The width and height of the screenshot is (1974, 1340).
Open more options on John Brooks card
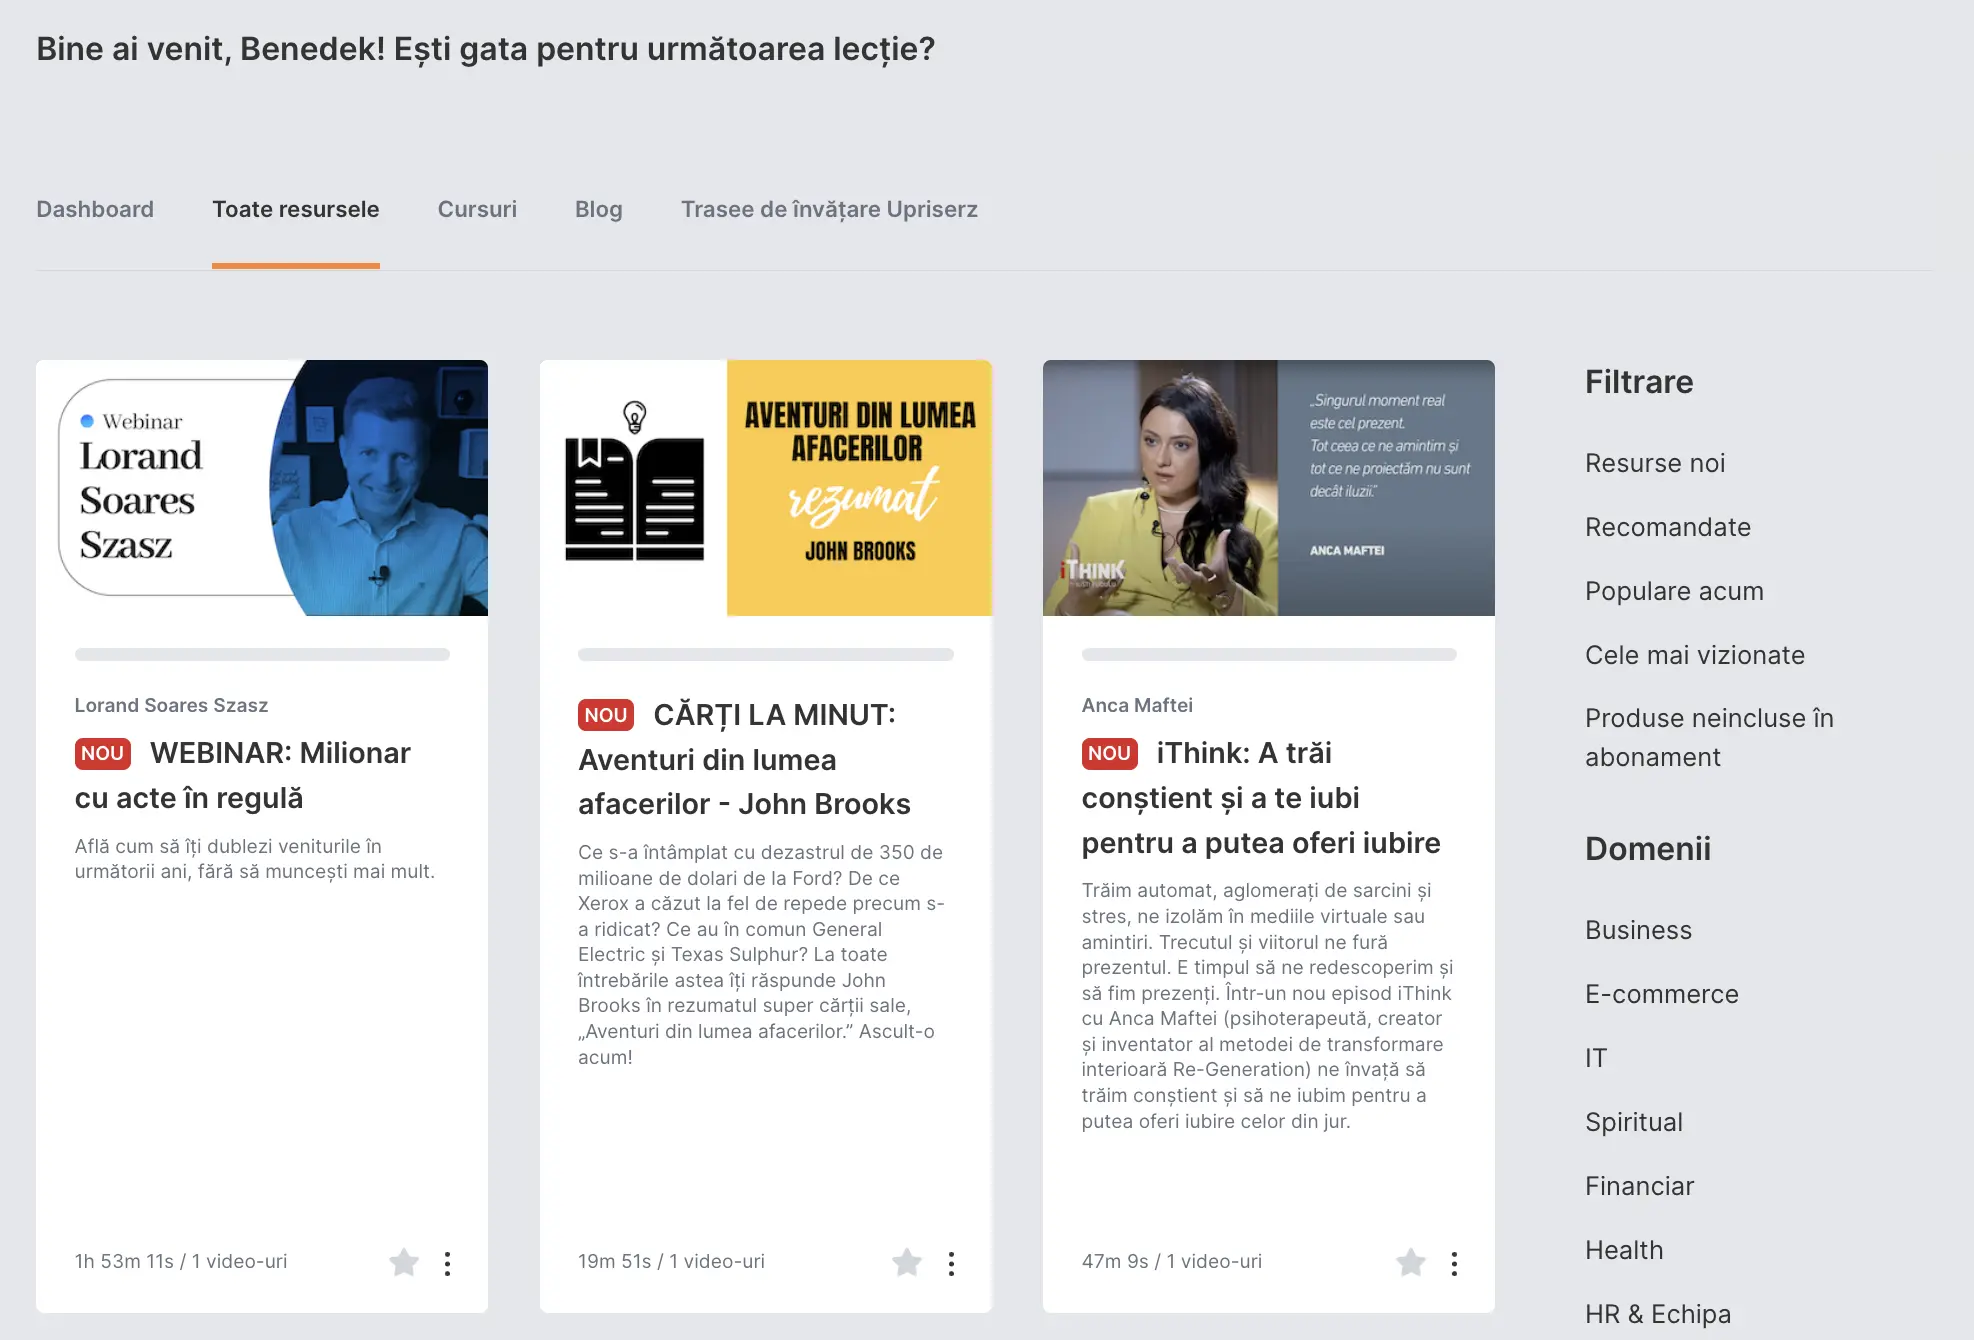click(x=951, y=1264)
